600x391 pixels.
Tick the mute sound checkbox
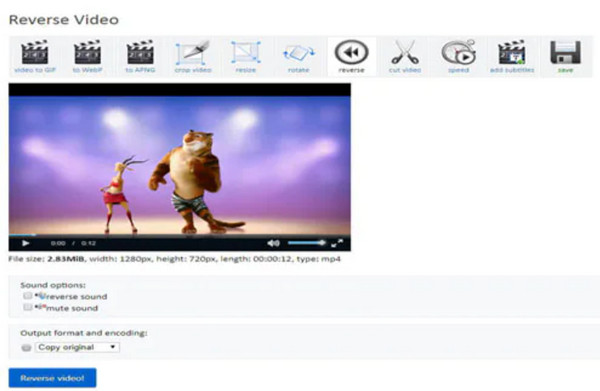28,307
